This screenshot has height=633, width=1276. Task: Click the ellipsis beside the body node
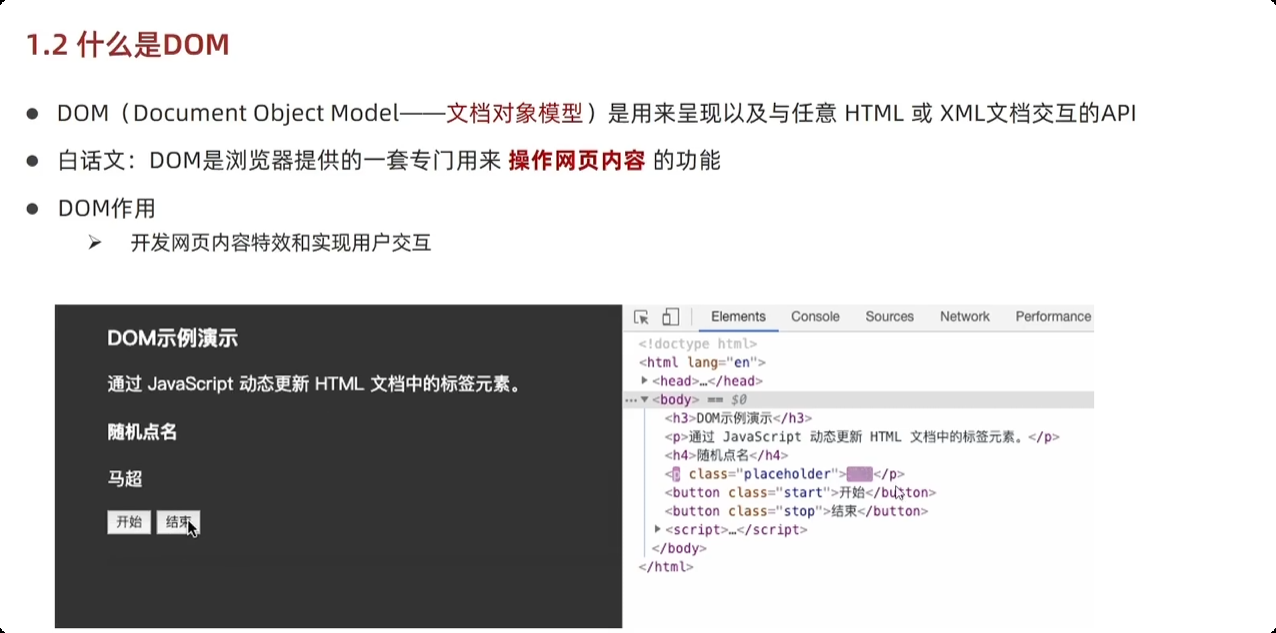click(x=630, y=400)
